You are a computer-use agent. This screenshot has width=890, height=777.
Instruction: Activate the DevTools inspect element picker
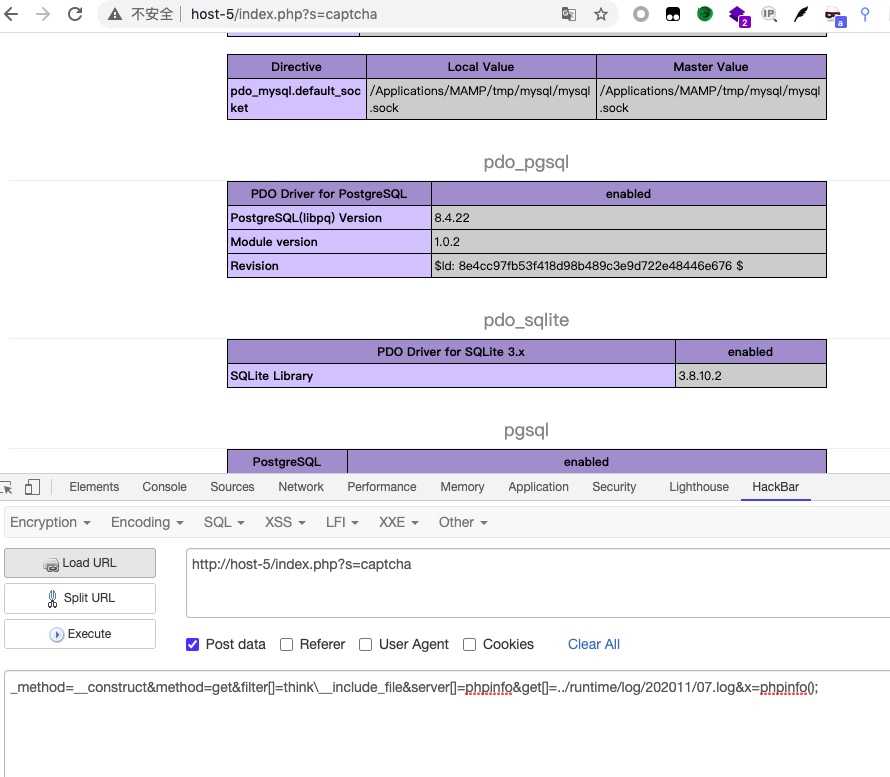(7, 487)
